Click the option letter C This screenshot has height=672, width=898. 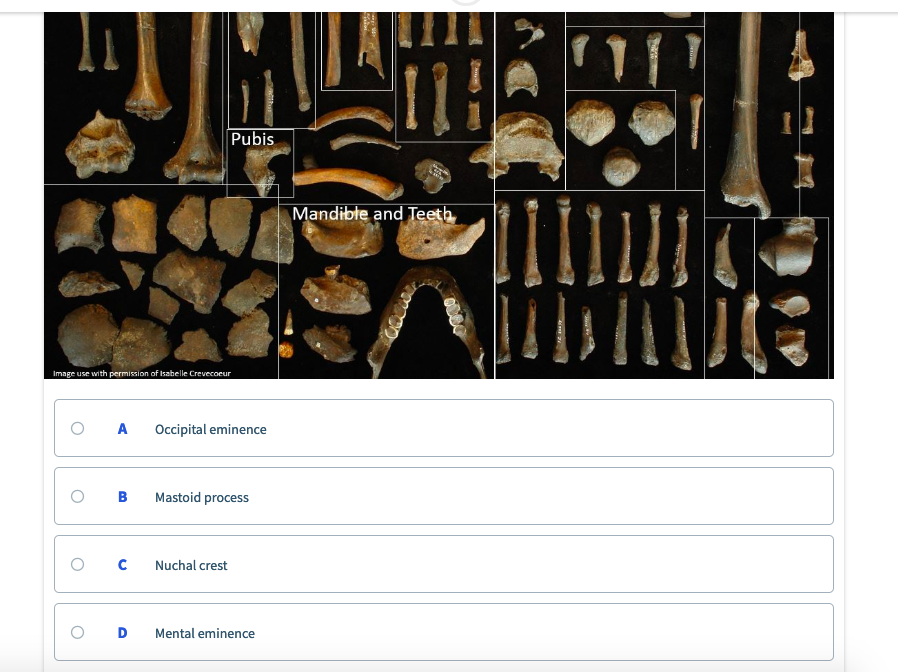pos(122,565)
